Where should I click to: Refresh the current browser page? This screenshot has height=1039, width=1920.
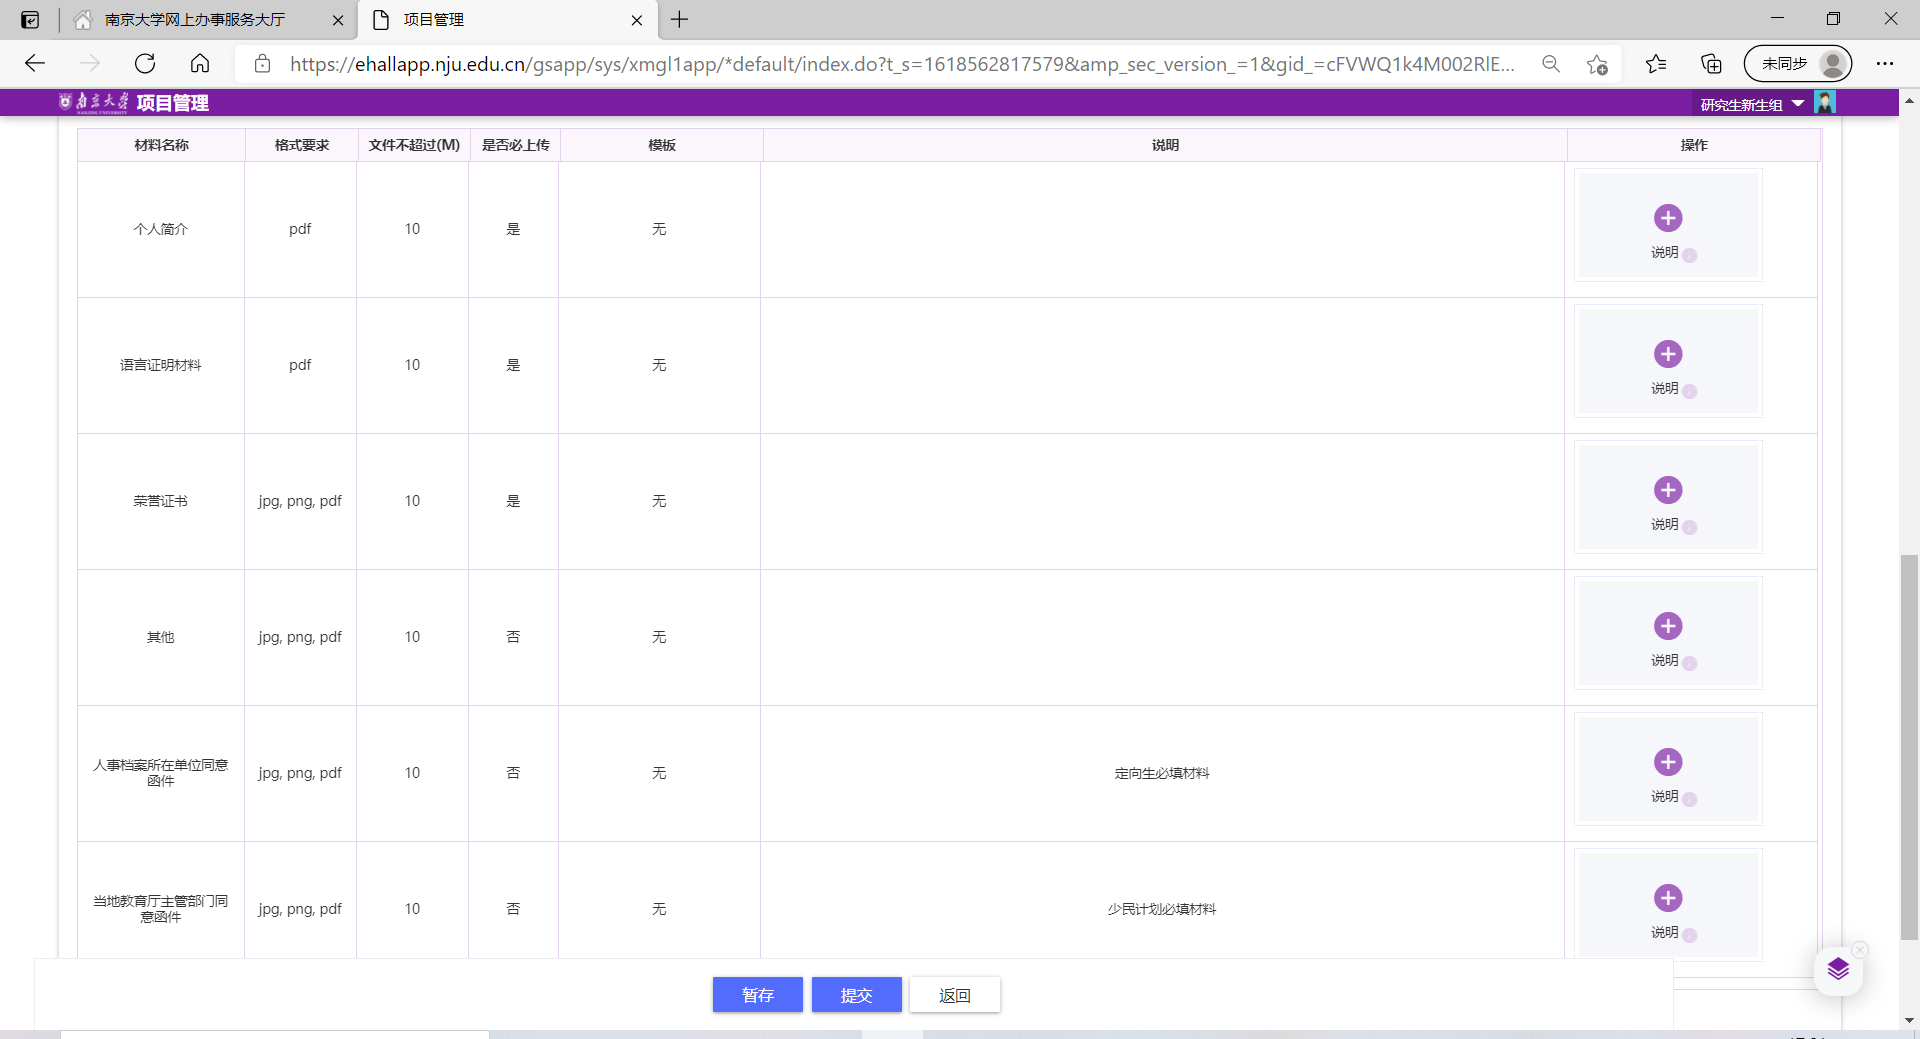(145, 64)
